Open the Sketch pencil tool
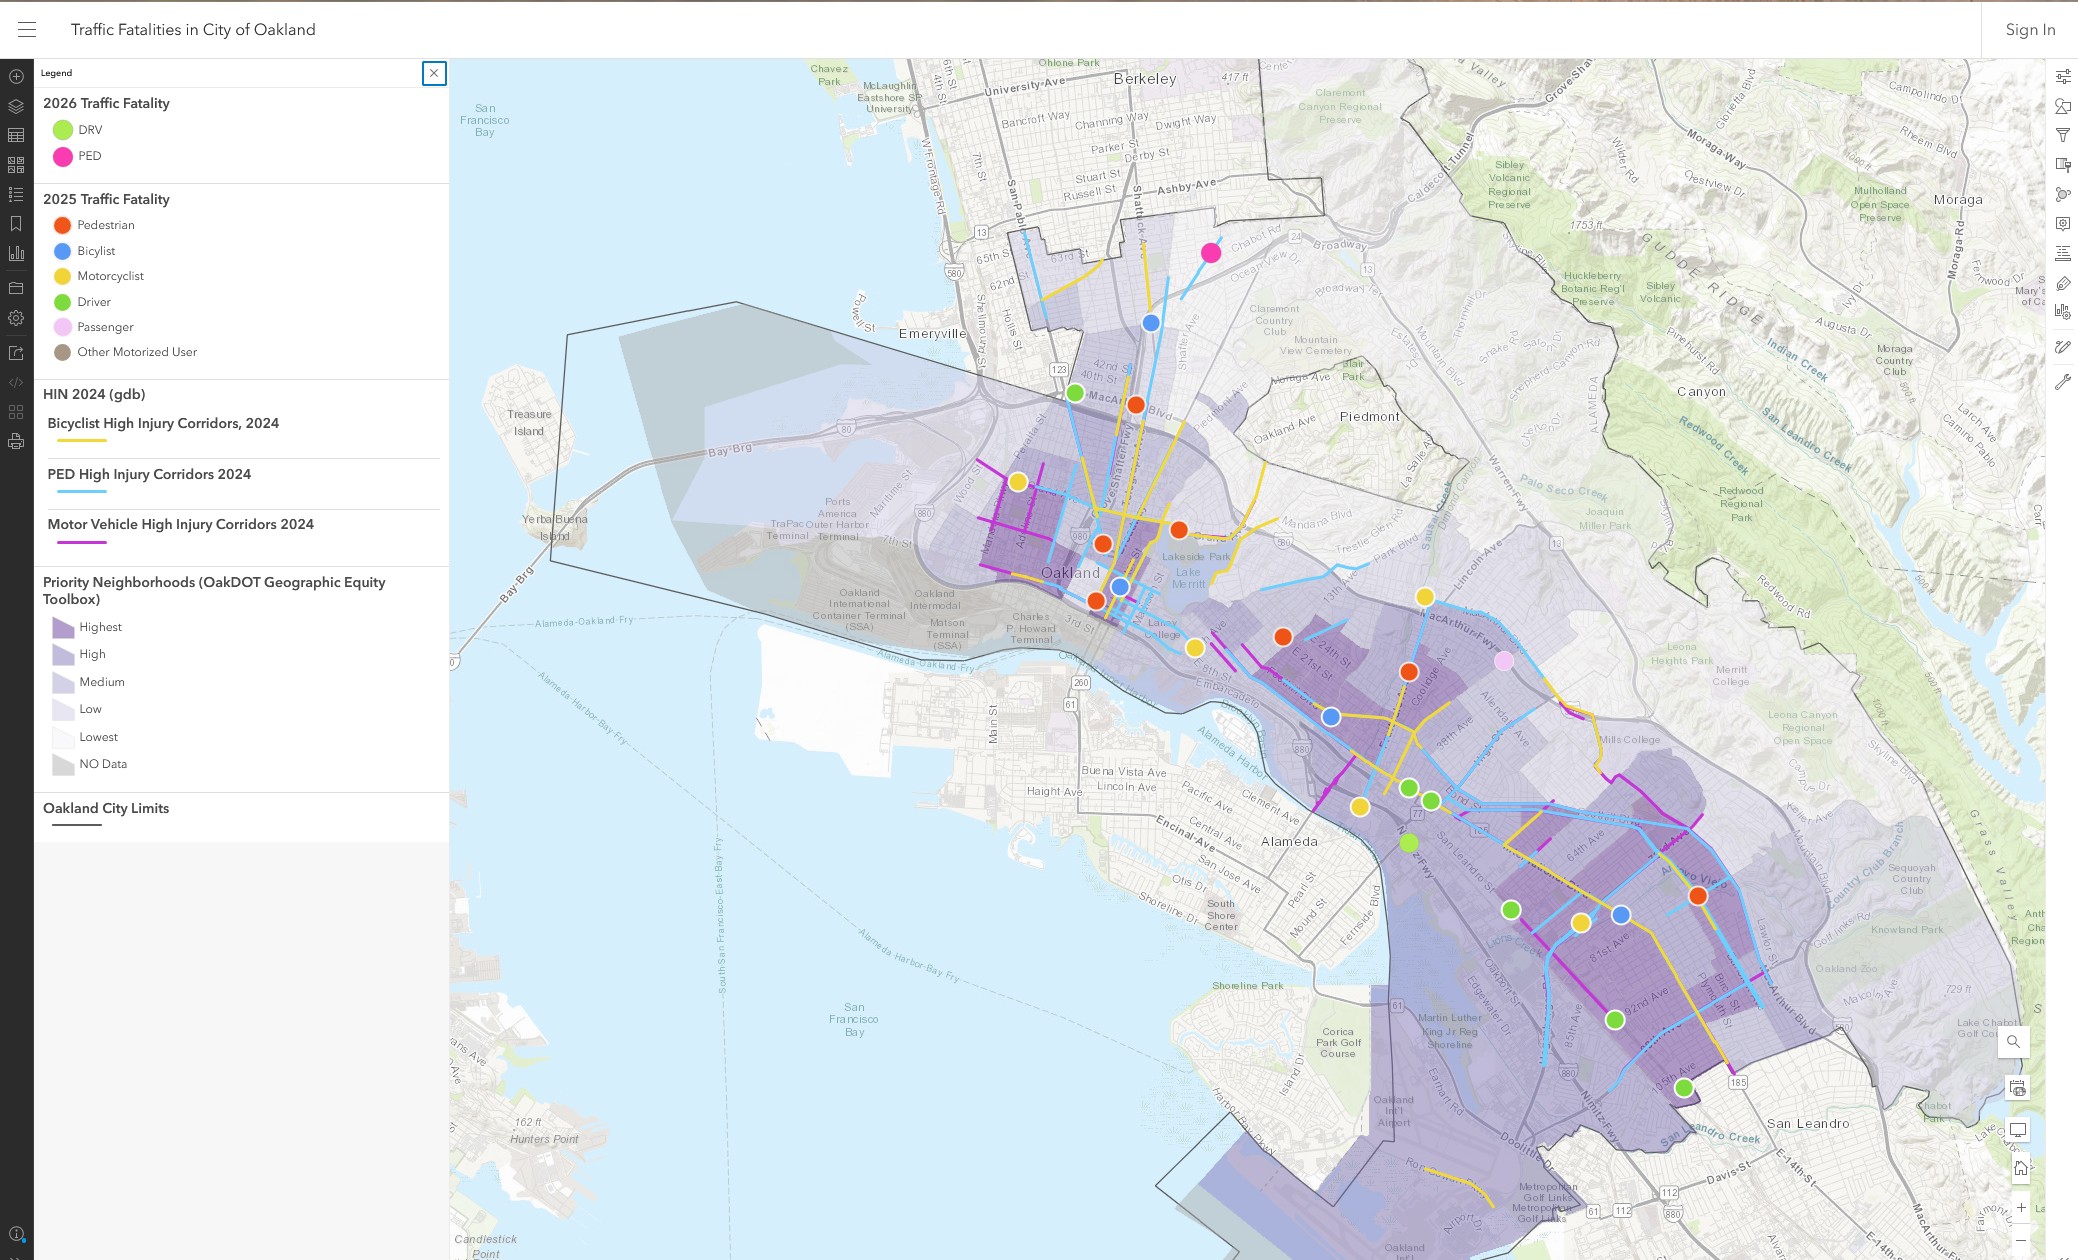The width and height of the screenshot is (2078, 1260). tap(2062, 347)
